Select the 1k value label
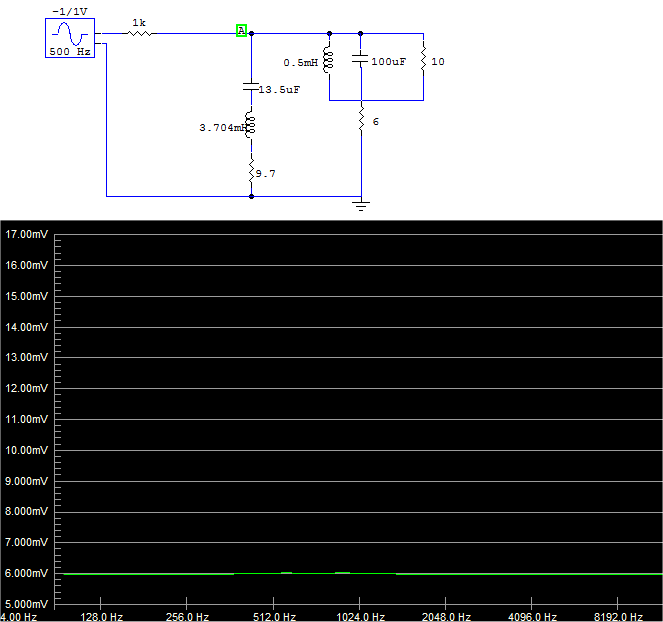Image resolution: width=663 pixels, height=622 pixels. [x=139, y=23]
